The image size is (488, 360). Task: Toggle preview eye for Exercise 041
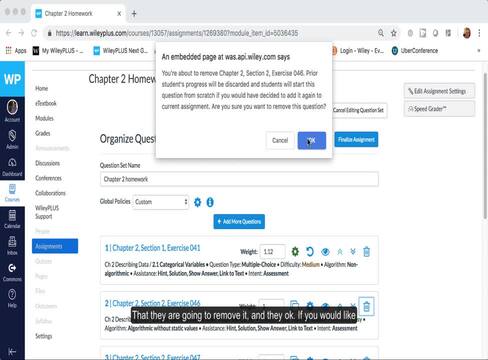click(x=325, y=252)
